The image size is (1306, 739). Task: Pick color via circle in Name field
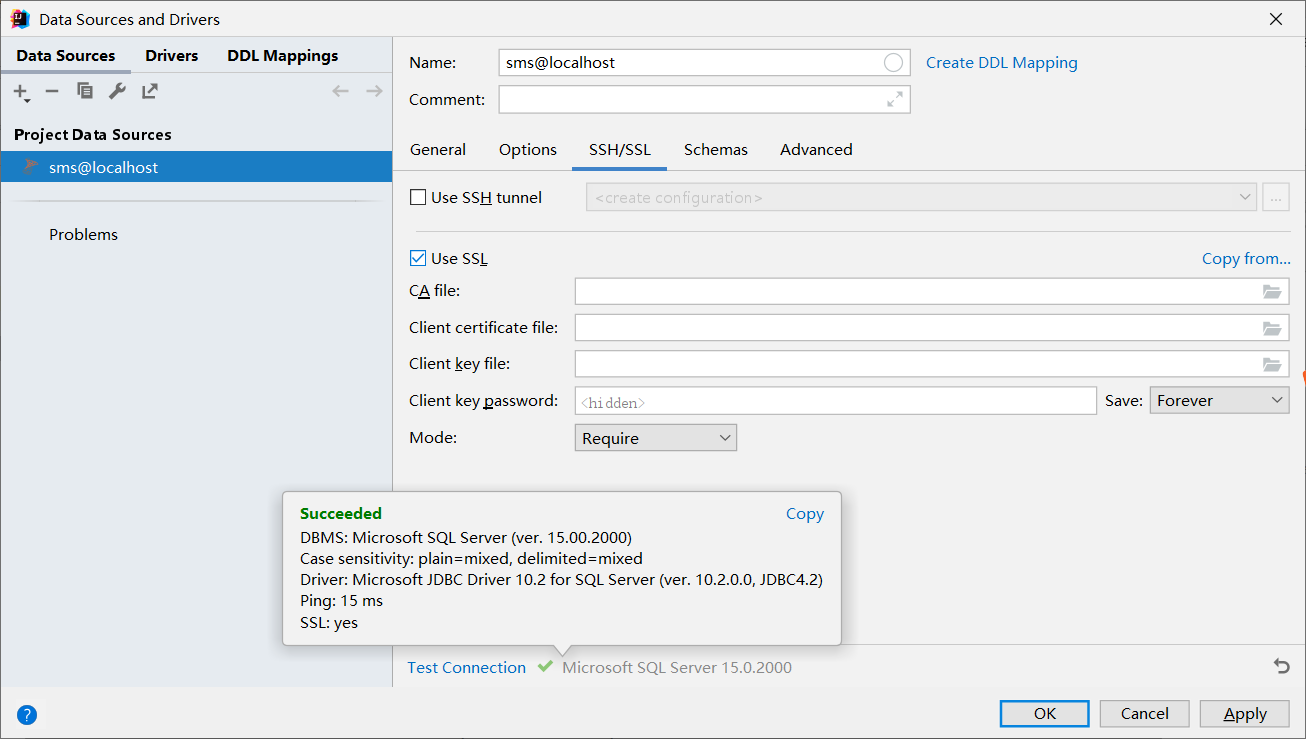click(893, 63)
